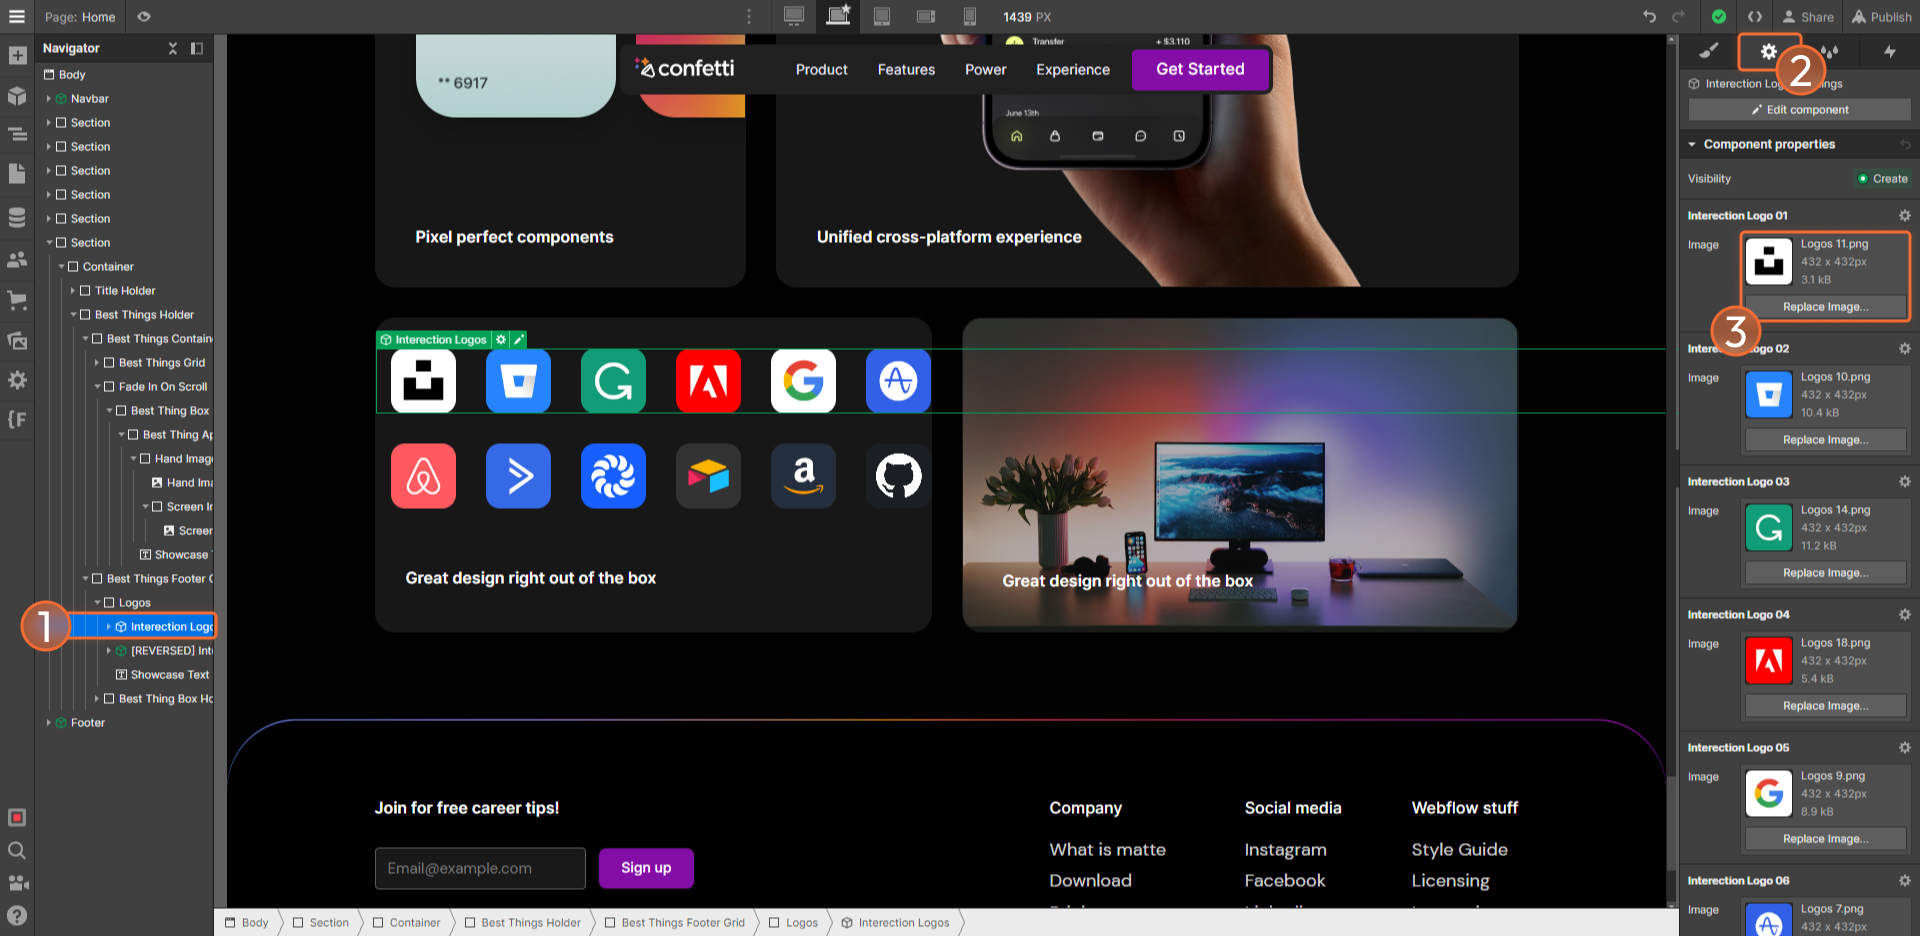The height and width of the screenshot is (936, 1921).
Task: Open the Interactions lightning panel
Action: pyautogui.click(x=1892, y=51)
